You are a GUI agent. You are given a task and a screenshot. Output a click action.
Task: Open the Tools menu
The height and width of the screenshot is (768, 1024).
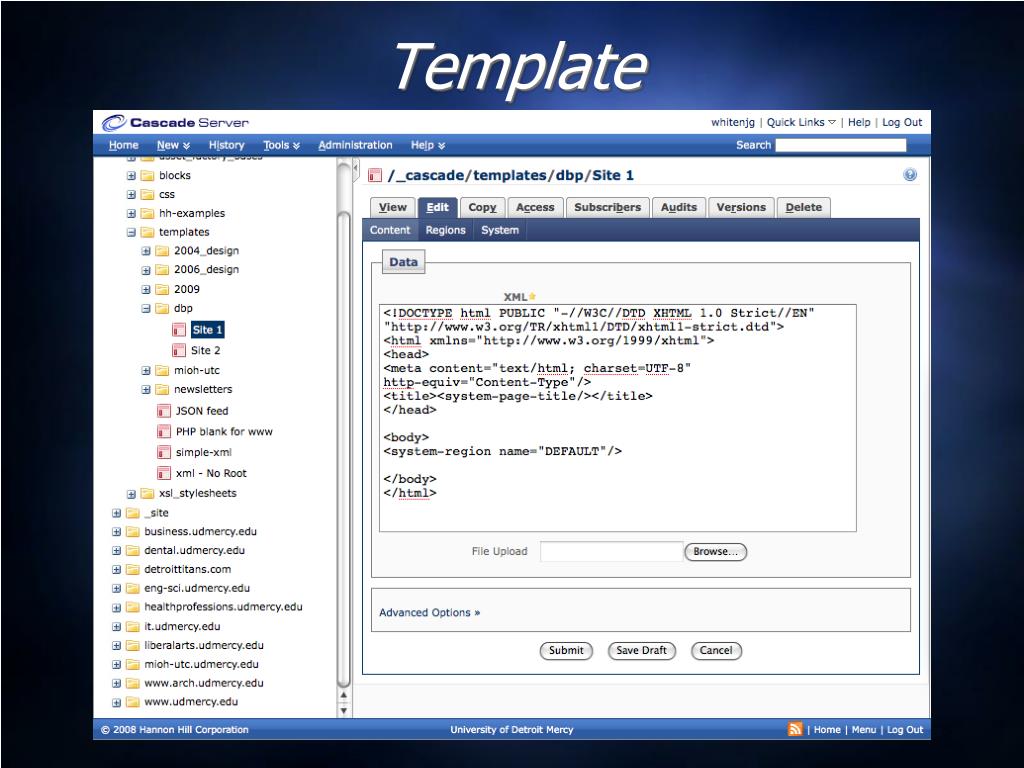[281, 145]
